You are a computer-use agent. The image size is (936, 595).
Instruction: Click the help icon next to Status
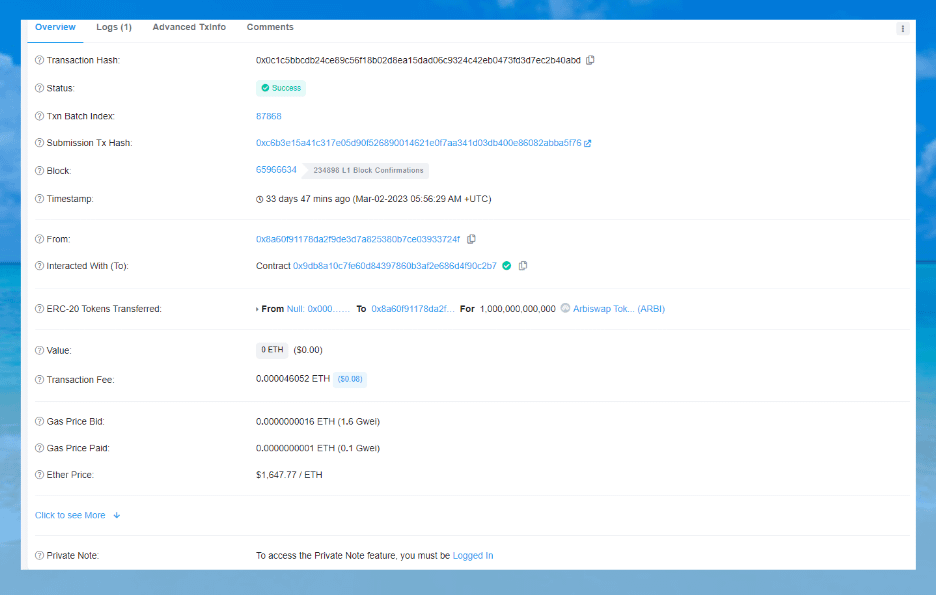pos(39,88)
